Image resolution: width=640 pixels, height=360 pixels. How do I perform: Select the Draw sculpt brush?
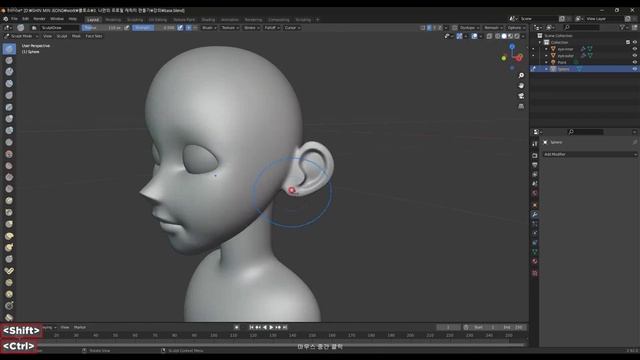coord(9,49)
